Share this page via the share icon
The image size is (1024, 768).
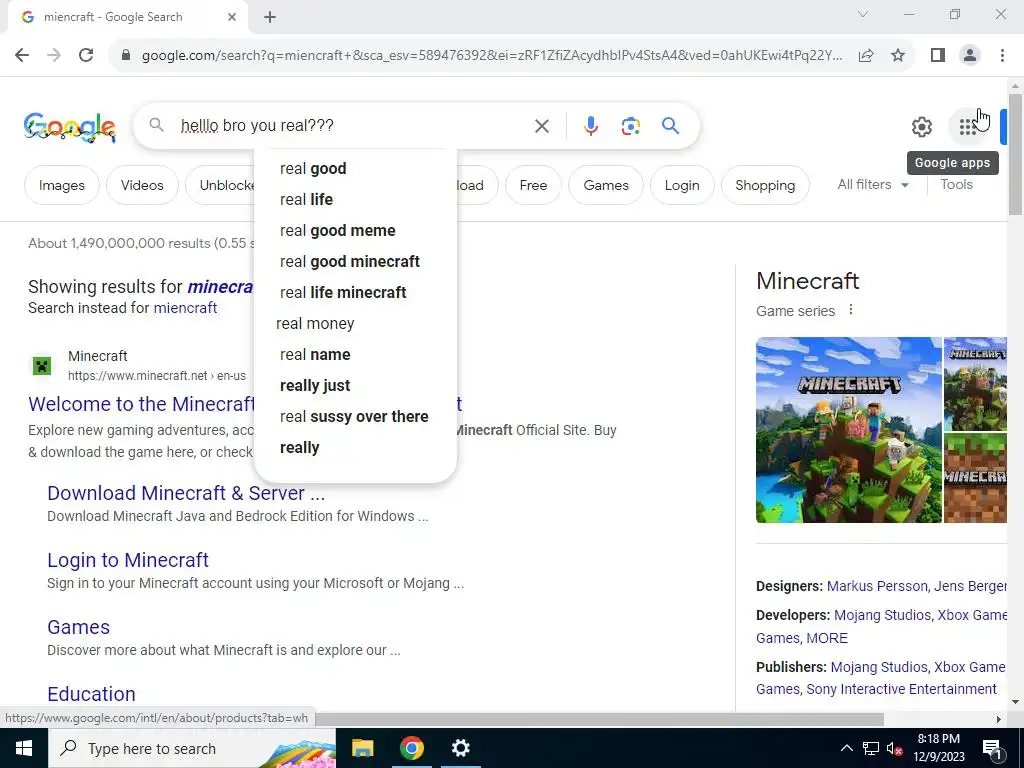tap(866, 56)
